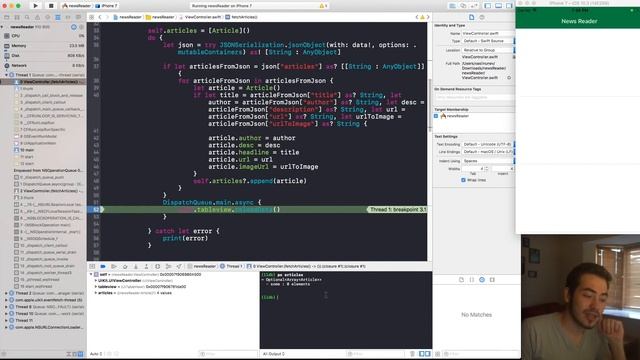The height and width of the screenshot is (360, 640).
Task: Simulate location in debug bar
Action: 179,266
